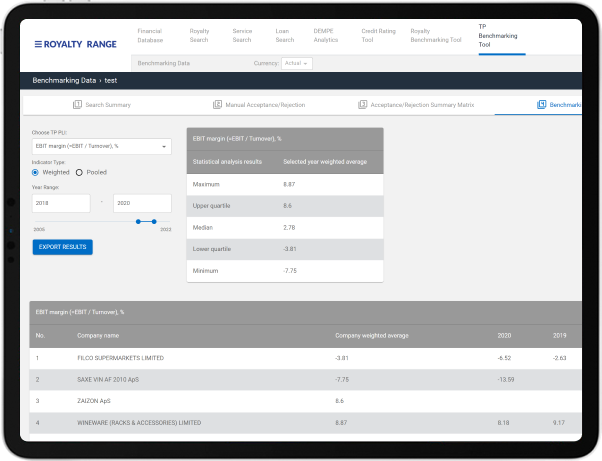Click the year range start field 2018
The height and width of the screenshot is (461, 602).
tap(60, 201)
